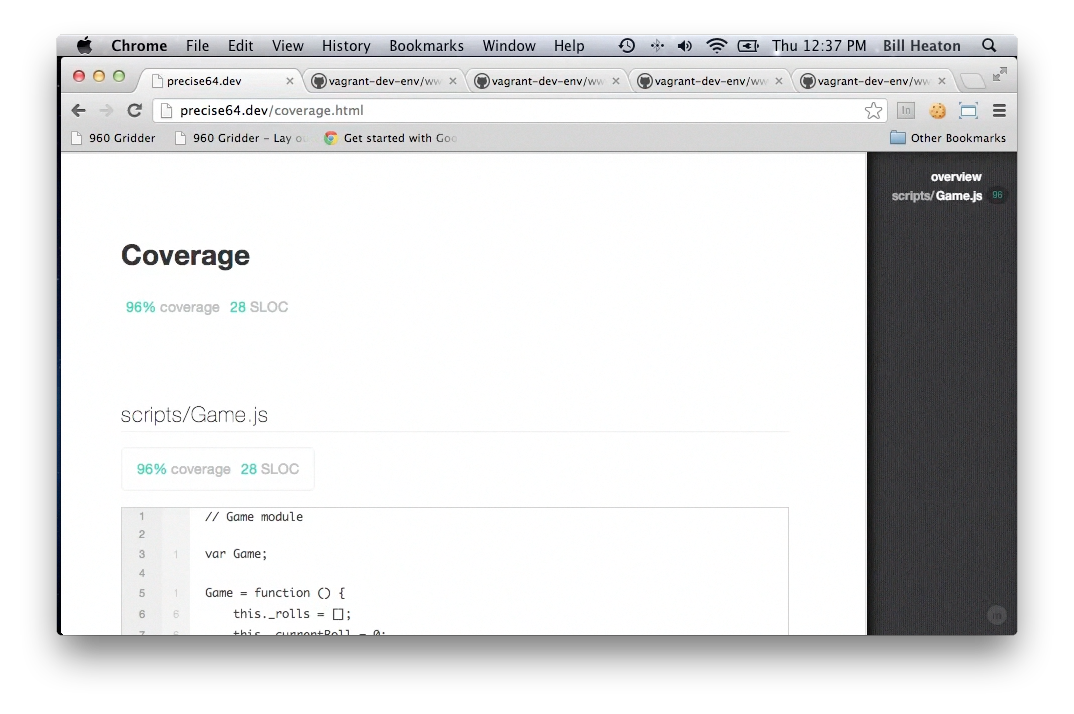Click the Time Machine menu bar icon
The width and height of the screenshot is (1074, 714).
[x=627, y=46]
